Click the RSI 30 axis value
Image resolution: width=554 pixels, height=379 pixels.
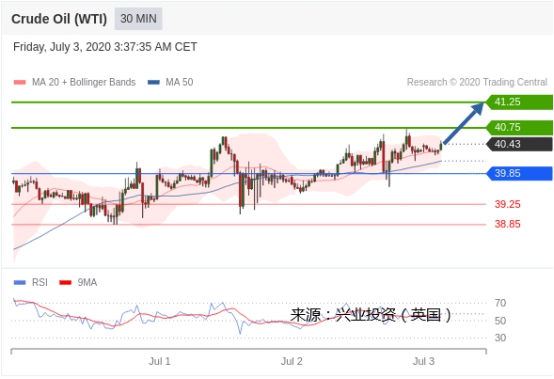tap(500, 338)
